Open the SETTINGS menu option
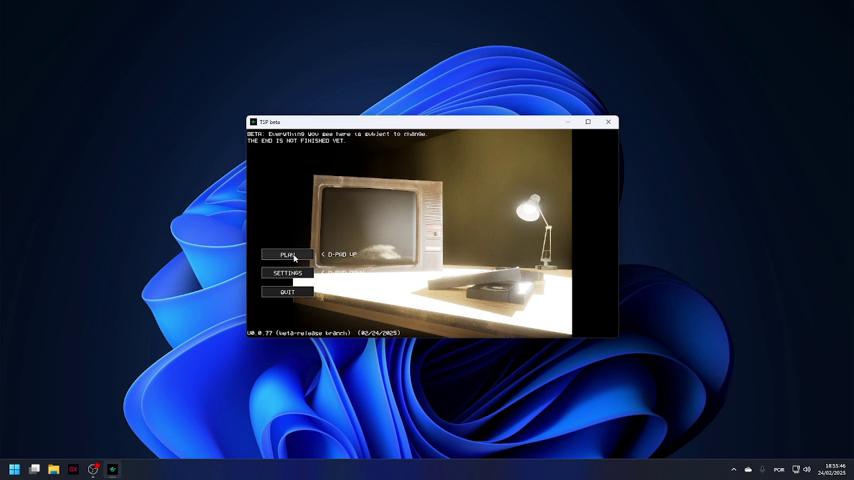 (x=287, y=273)
